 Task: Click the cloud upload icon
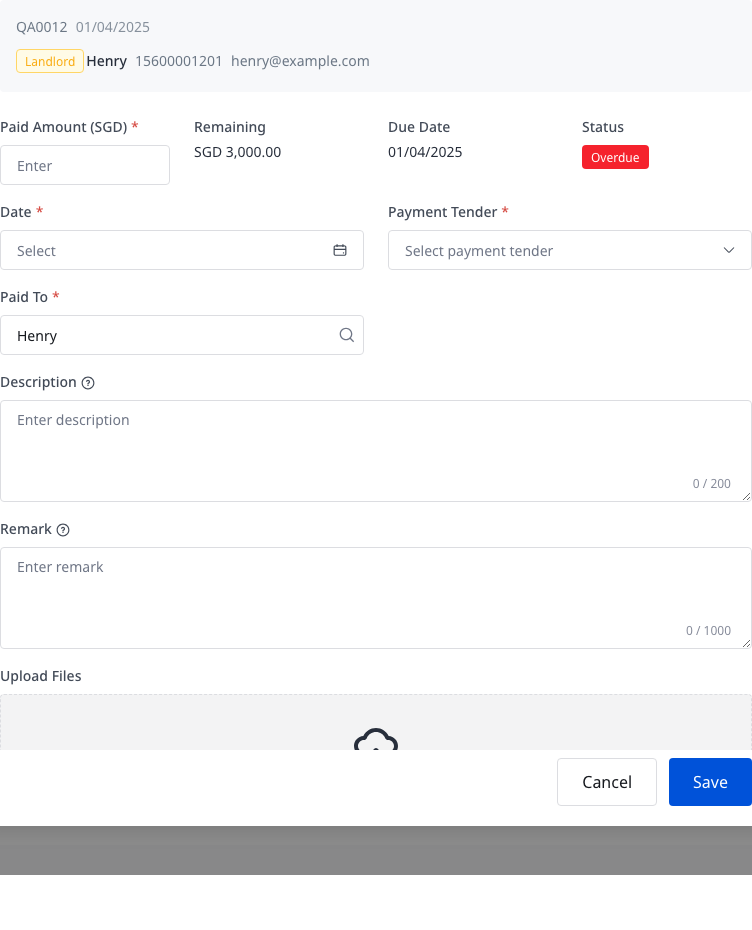pos(376,738)
